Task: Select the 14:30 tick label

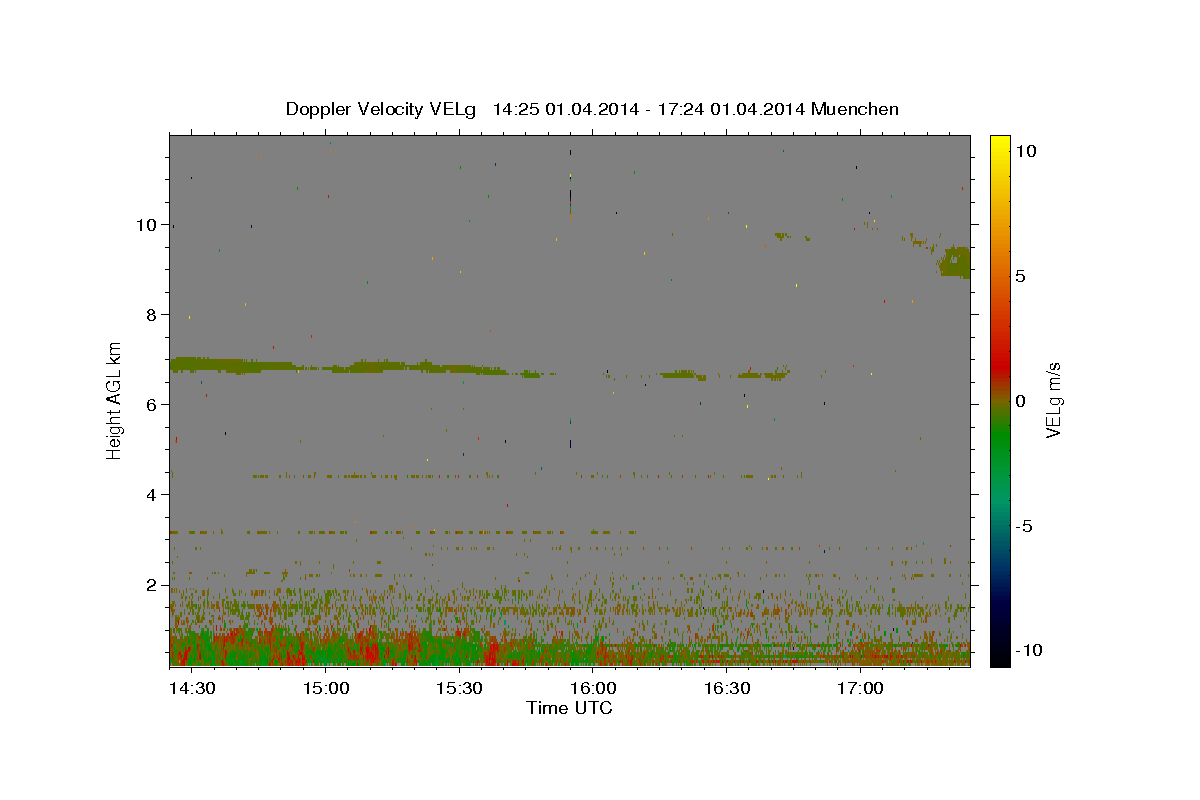Action: coord(191,688)
